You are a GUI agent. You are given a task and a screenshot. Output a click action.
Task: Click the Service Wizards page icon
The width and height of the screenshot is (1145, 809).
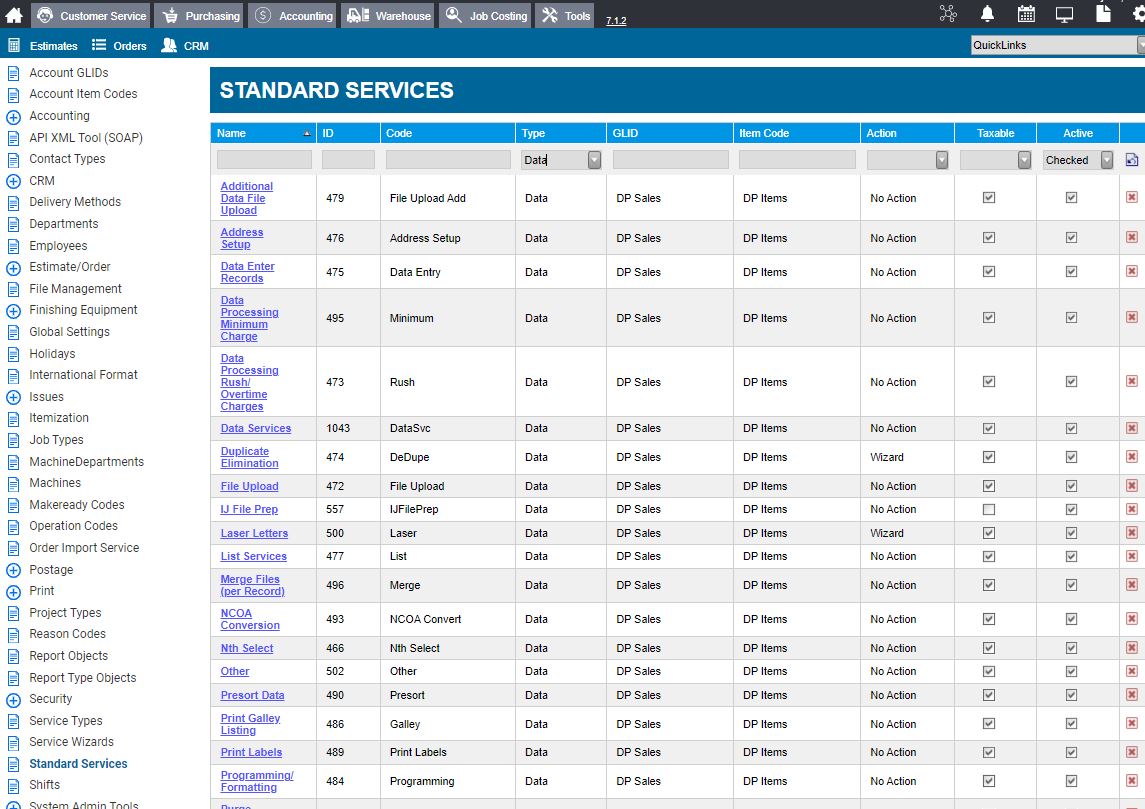click(13, 743)
